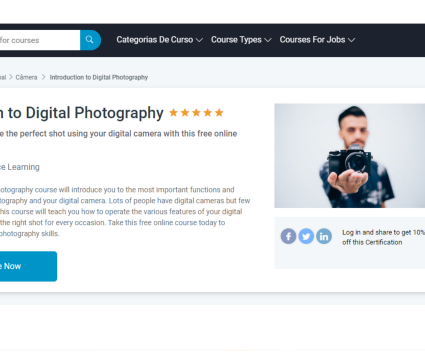Open Categorias De Curso dropdown menu
The height and width of the screenshot is (360, 425).
click(x=159, y=40)
